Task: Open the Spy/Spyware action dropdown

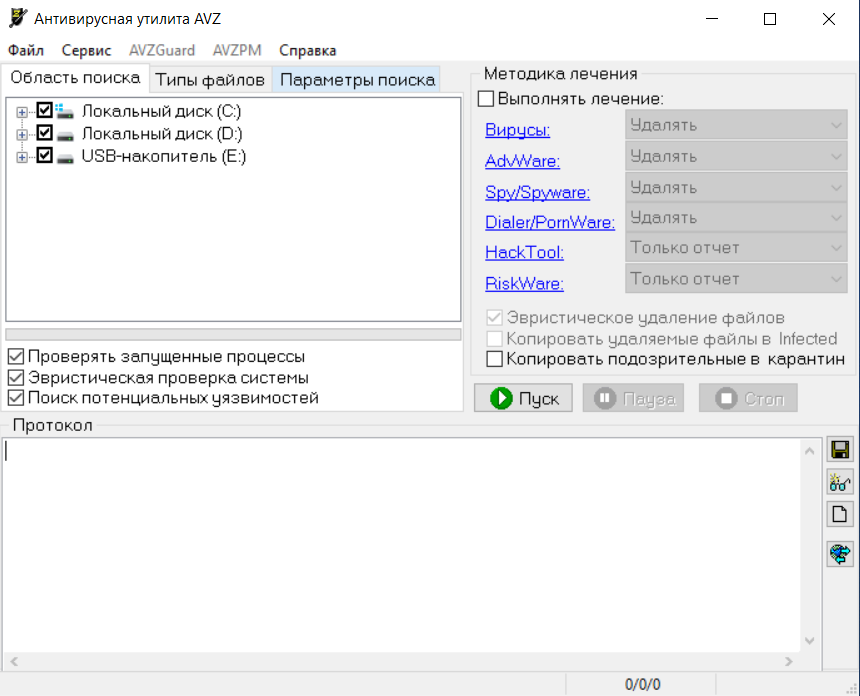Action: pos(736,188)
